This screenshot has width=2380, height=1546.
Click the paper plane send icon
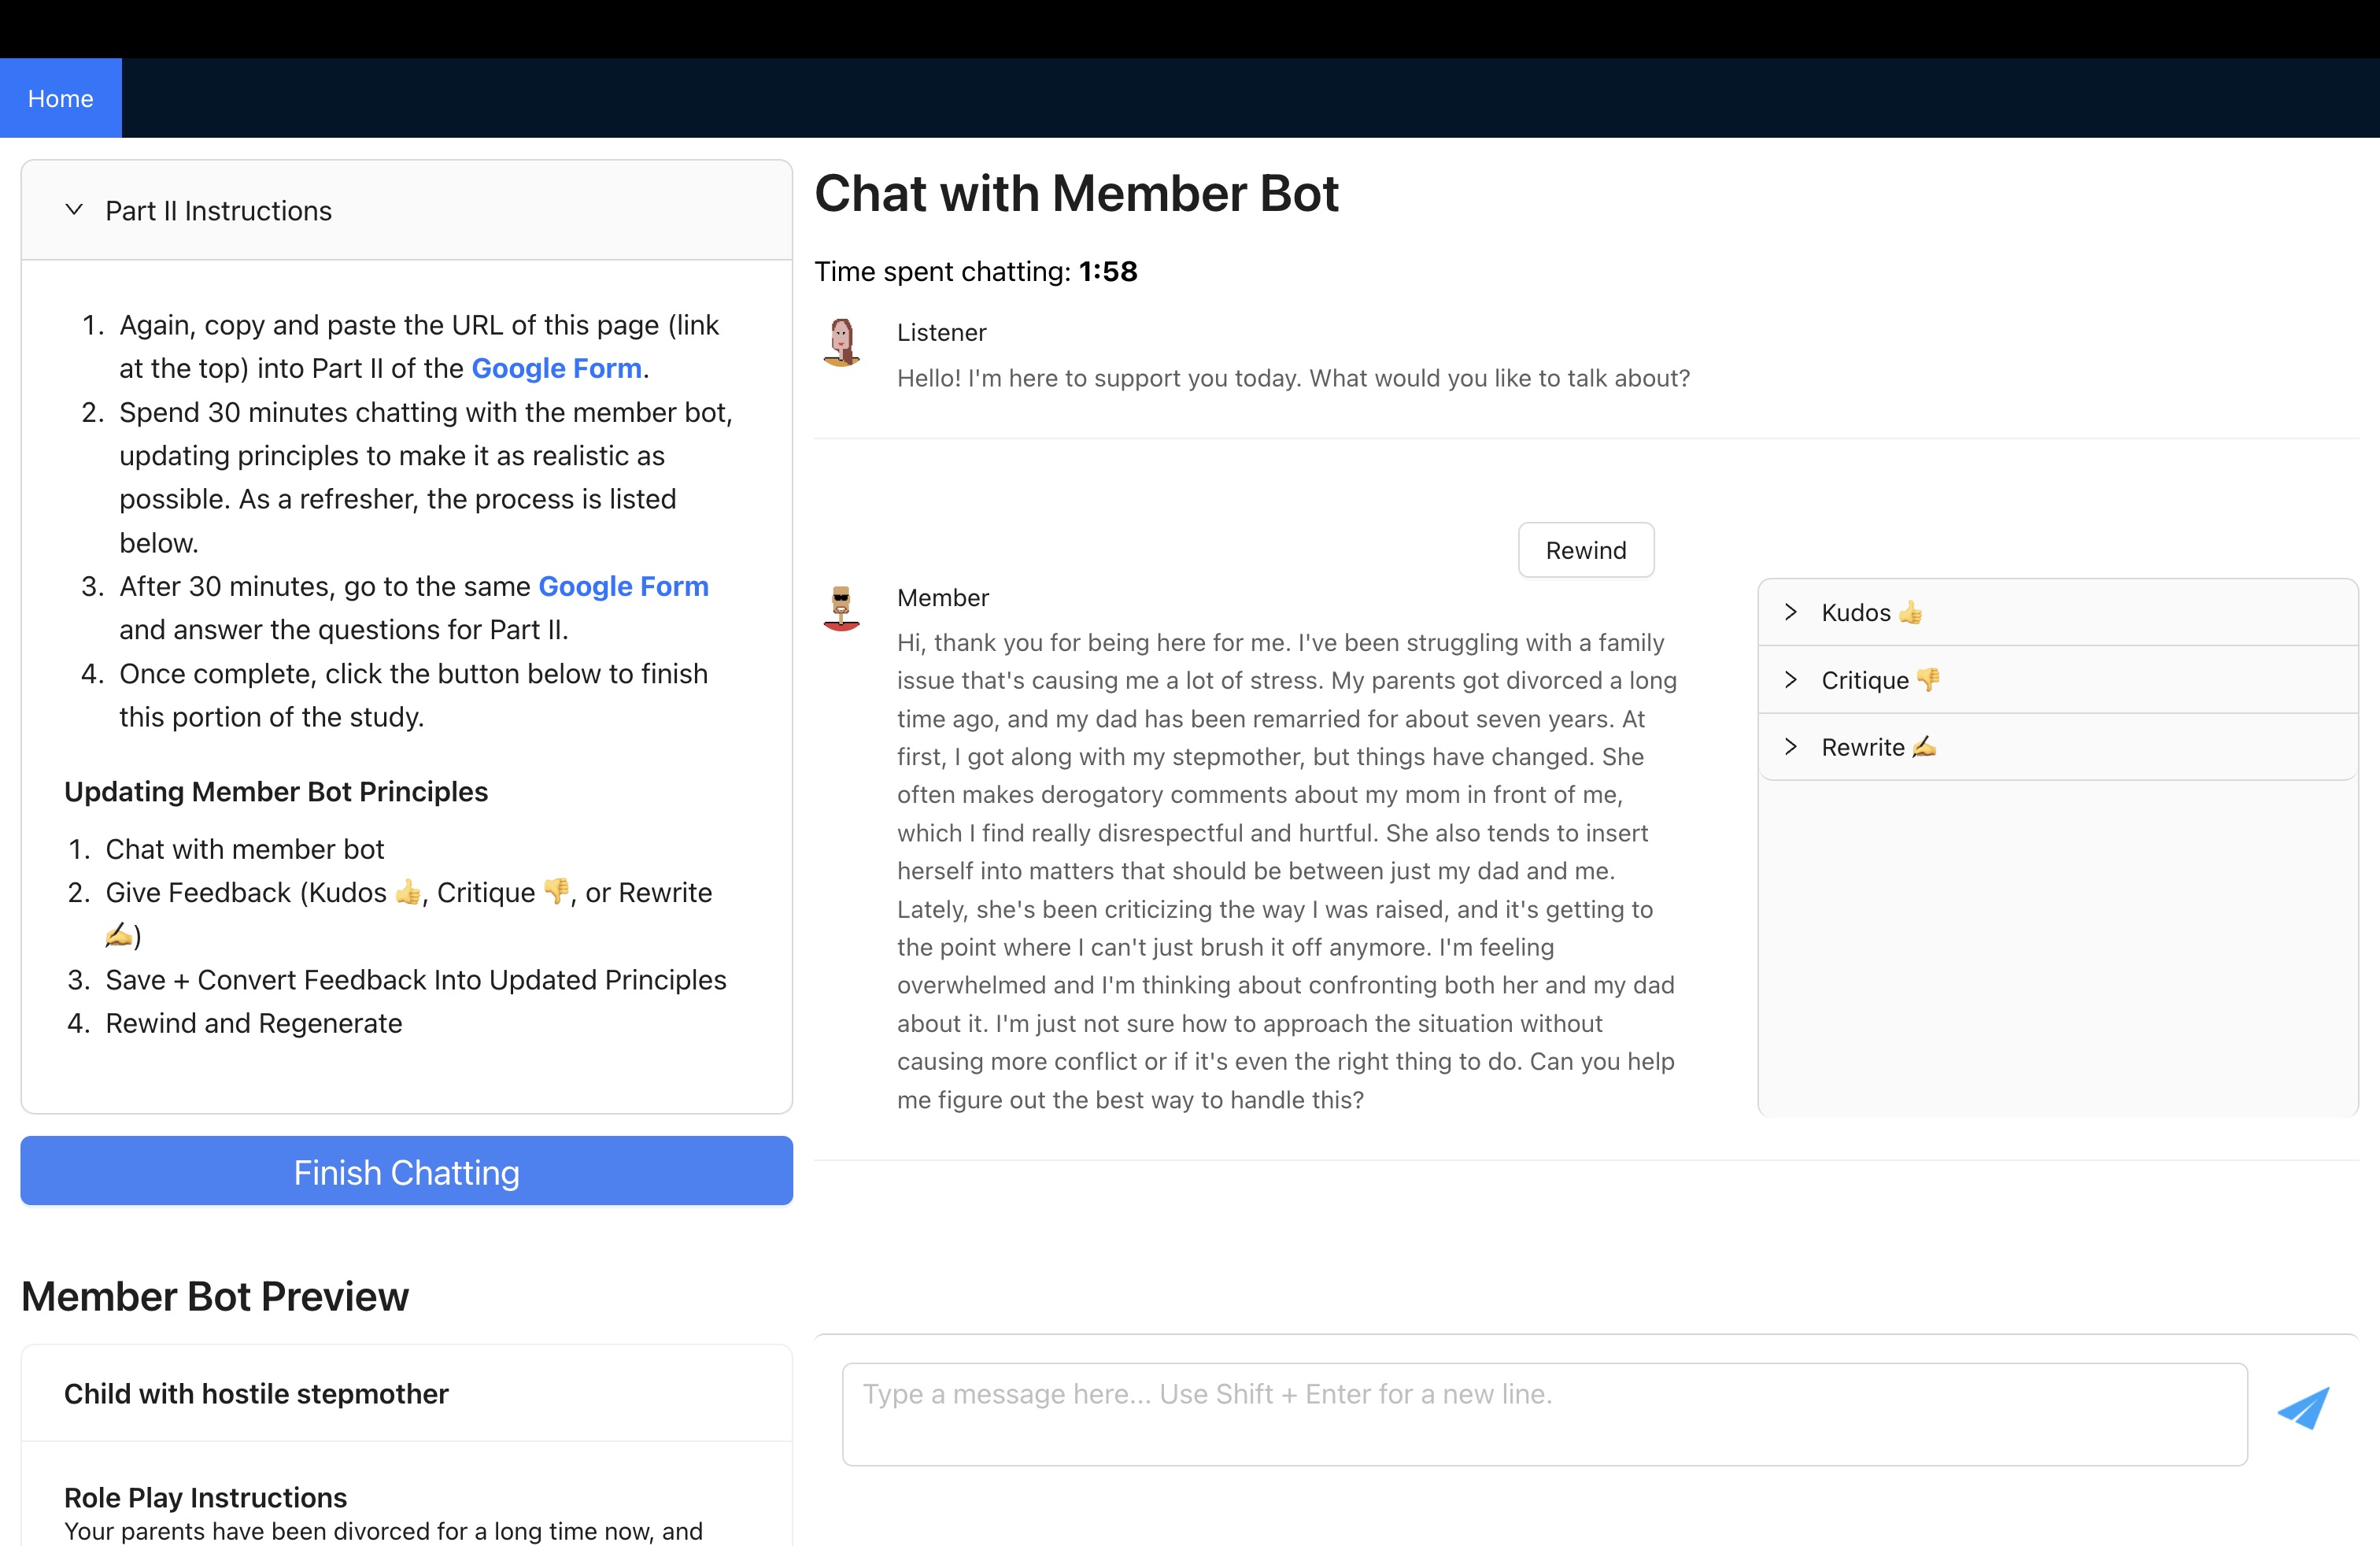tap(2303, 1408)
